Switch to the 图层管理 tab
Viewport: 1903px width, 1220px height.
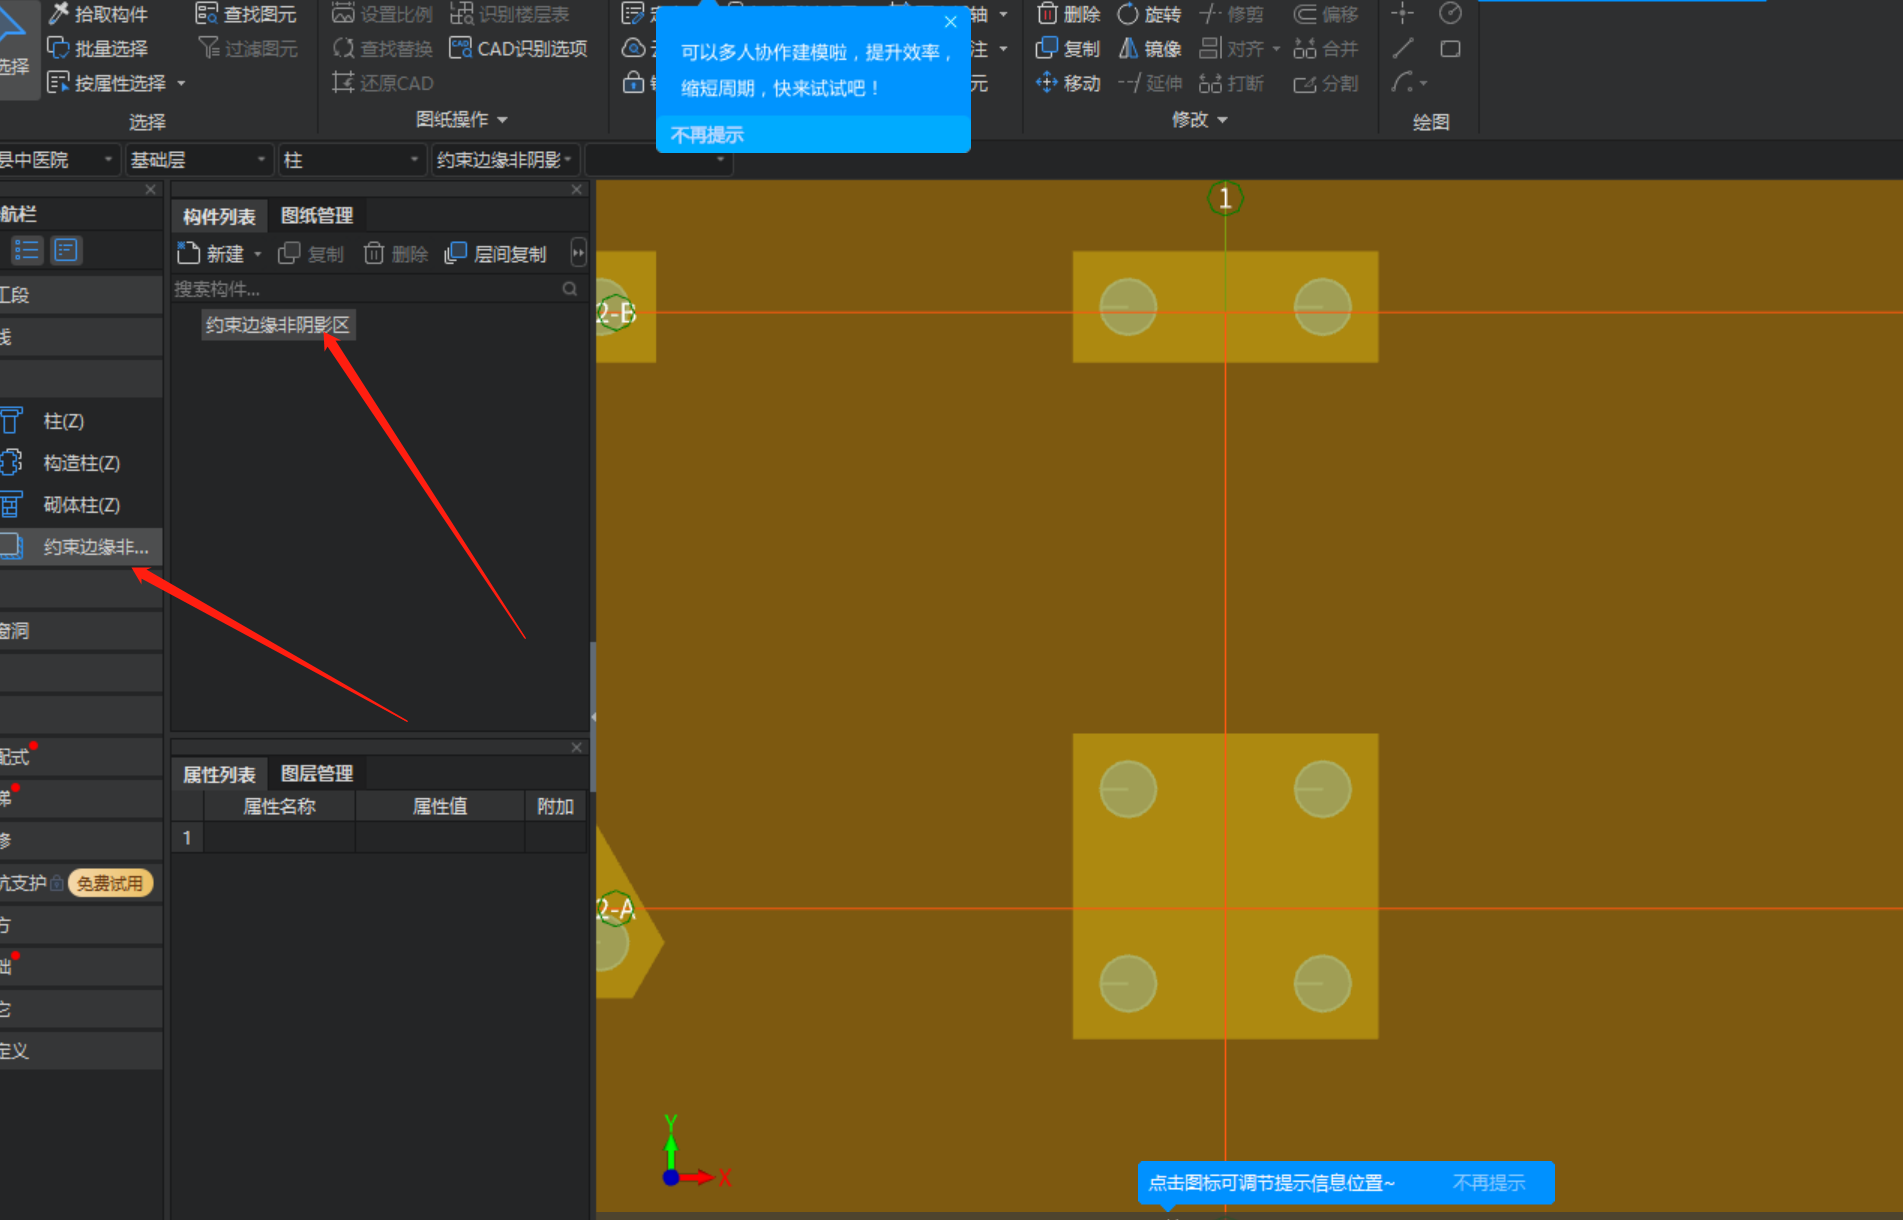click(x=317, y=773)
